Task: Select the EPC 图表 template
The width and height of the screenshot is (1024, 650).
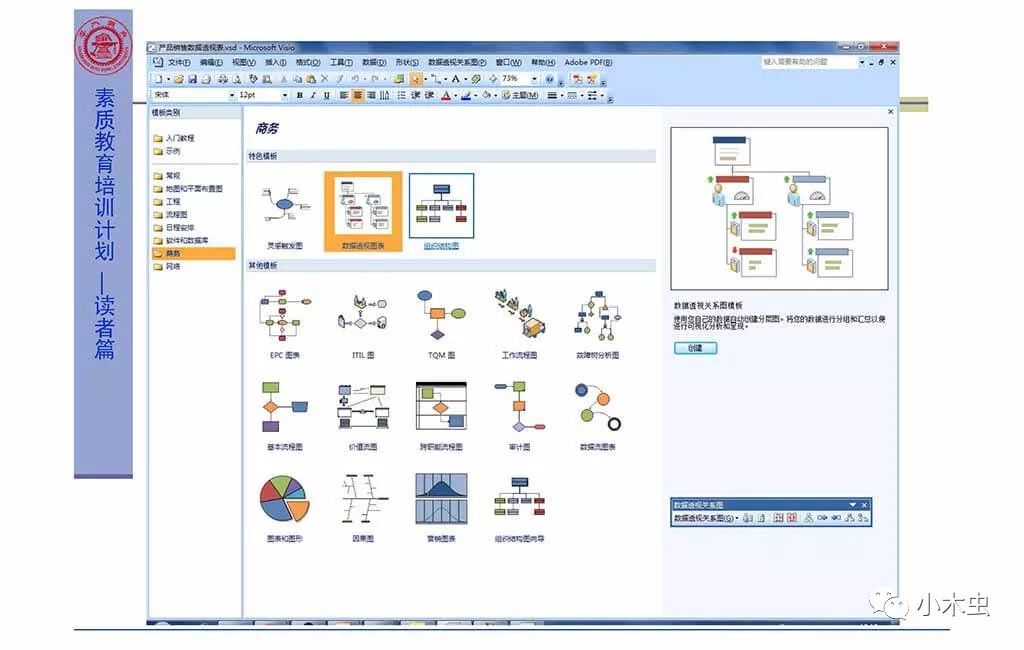Action: 285,324
